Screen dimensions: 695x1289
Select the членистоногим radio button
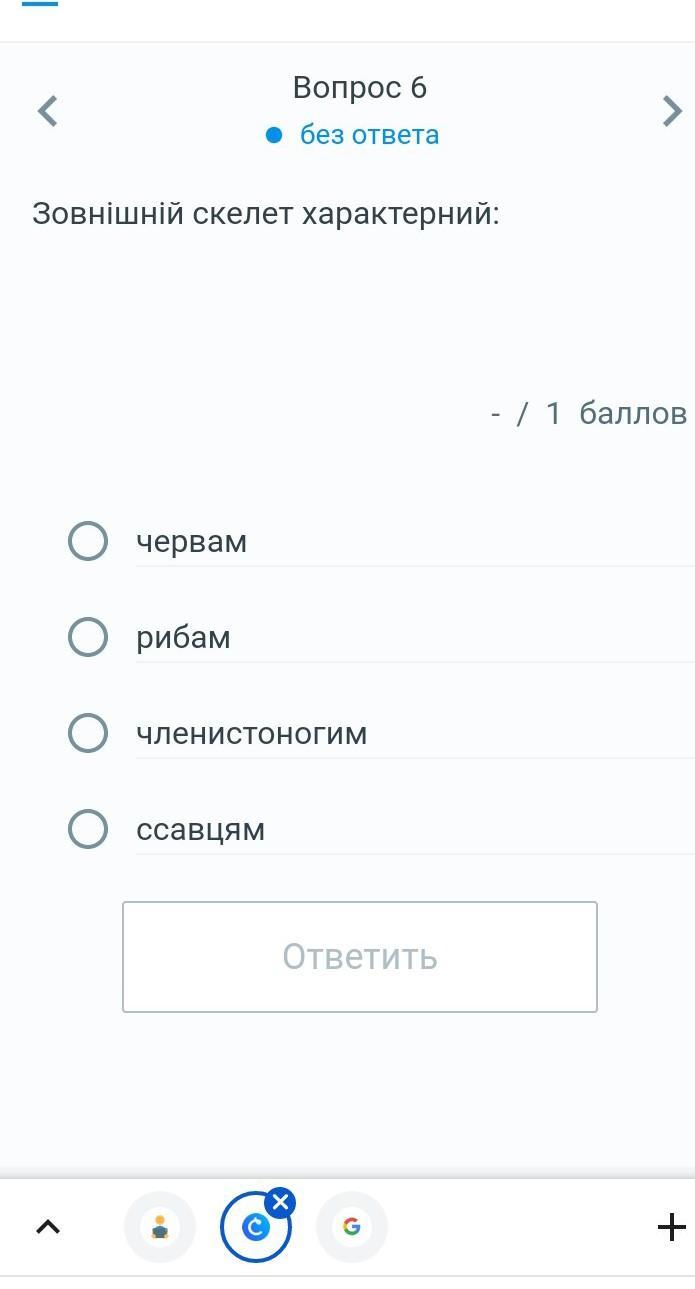[x=88, y=733]
